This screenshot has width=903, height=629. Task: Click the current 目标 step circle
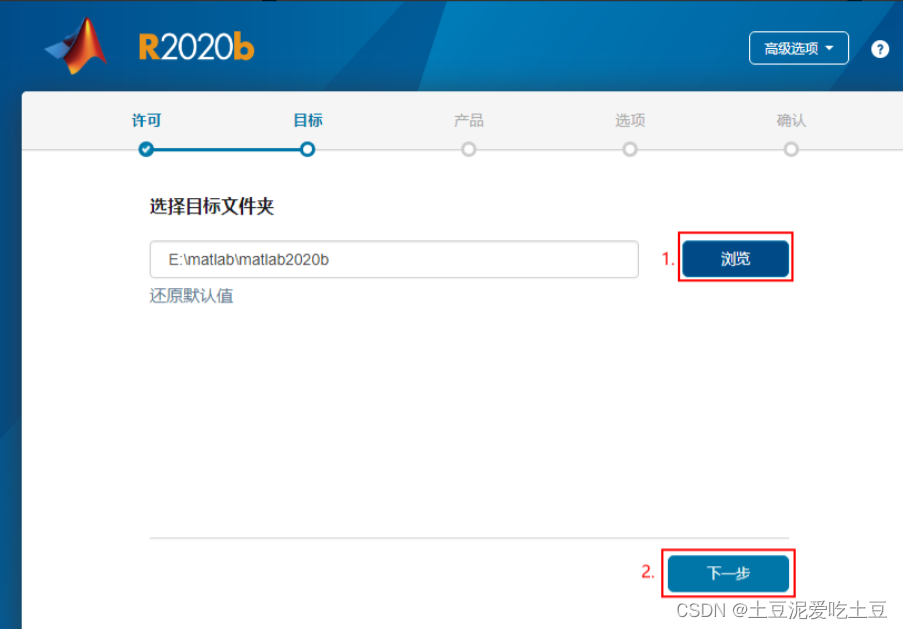click(x=308, y=150)
